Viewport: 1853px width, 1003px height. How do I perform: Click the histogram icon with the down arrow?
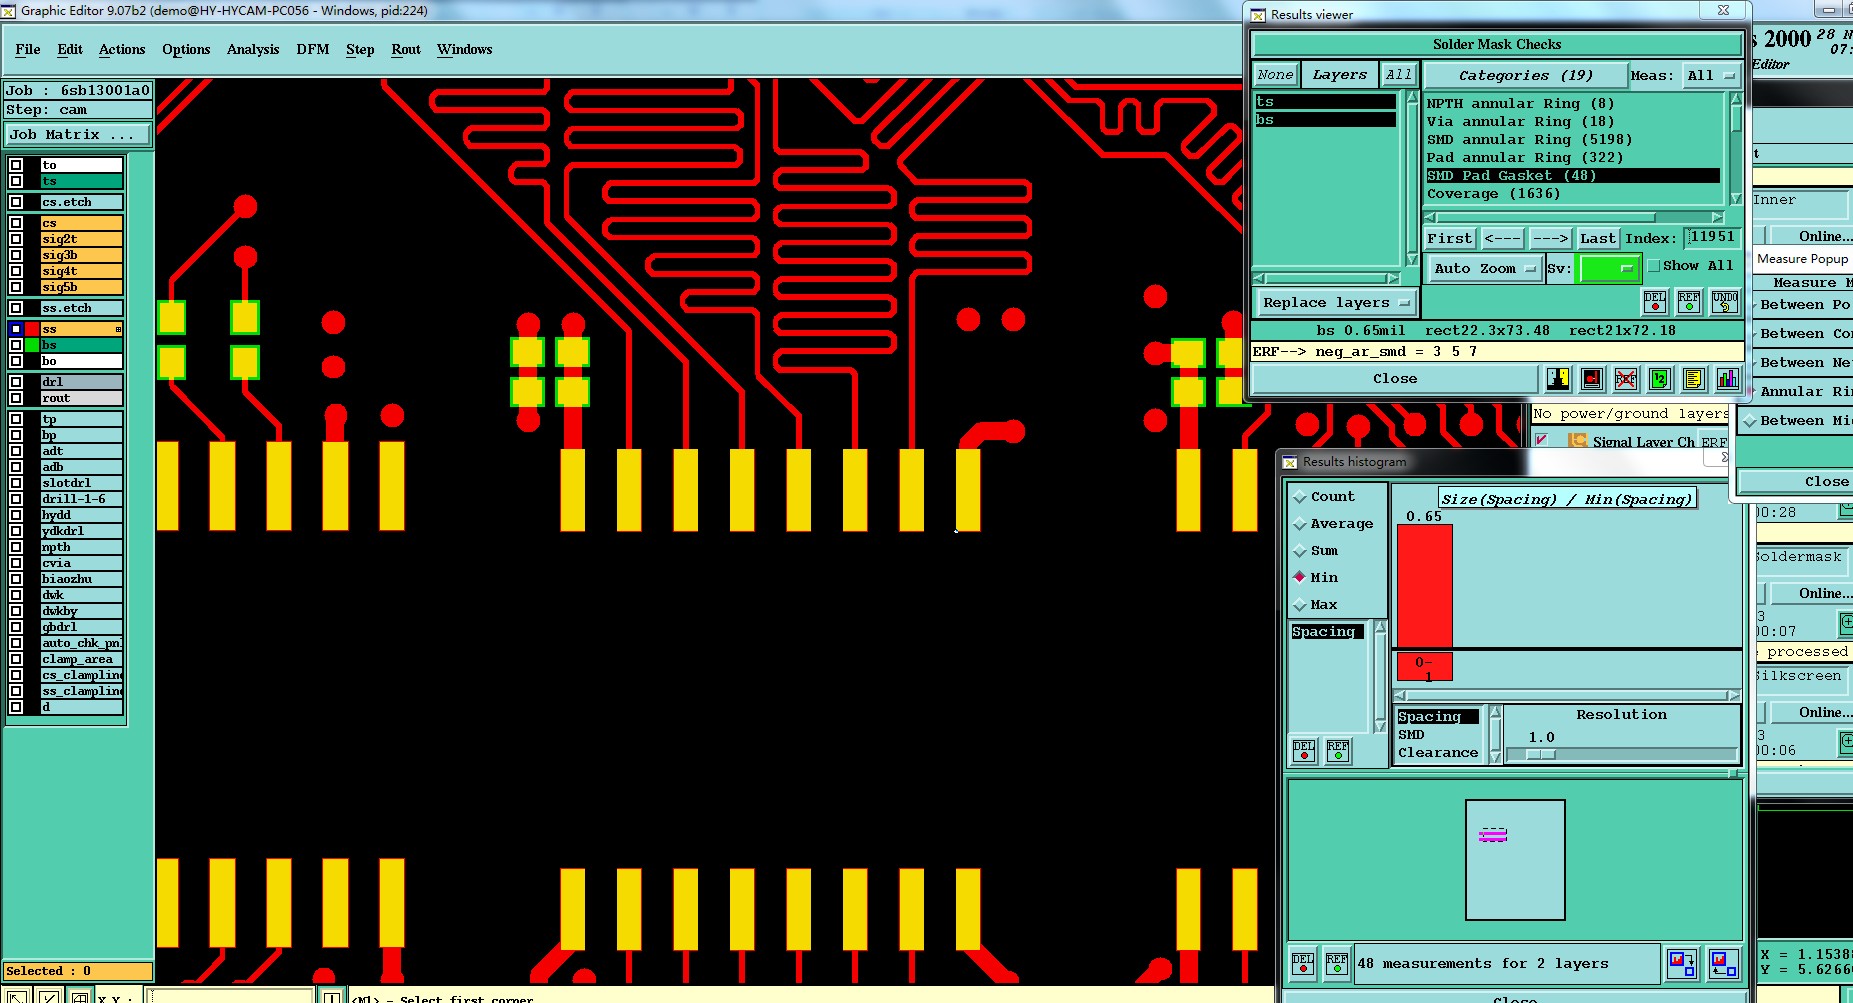coord(1682,963)
